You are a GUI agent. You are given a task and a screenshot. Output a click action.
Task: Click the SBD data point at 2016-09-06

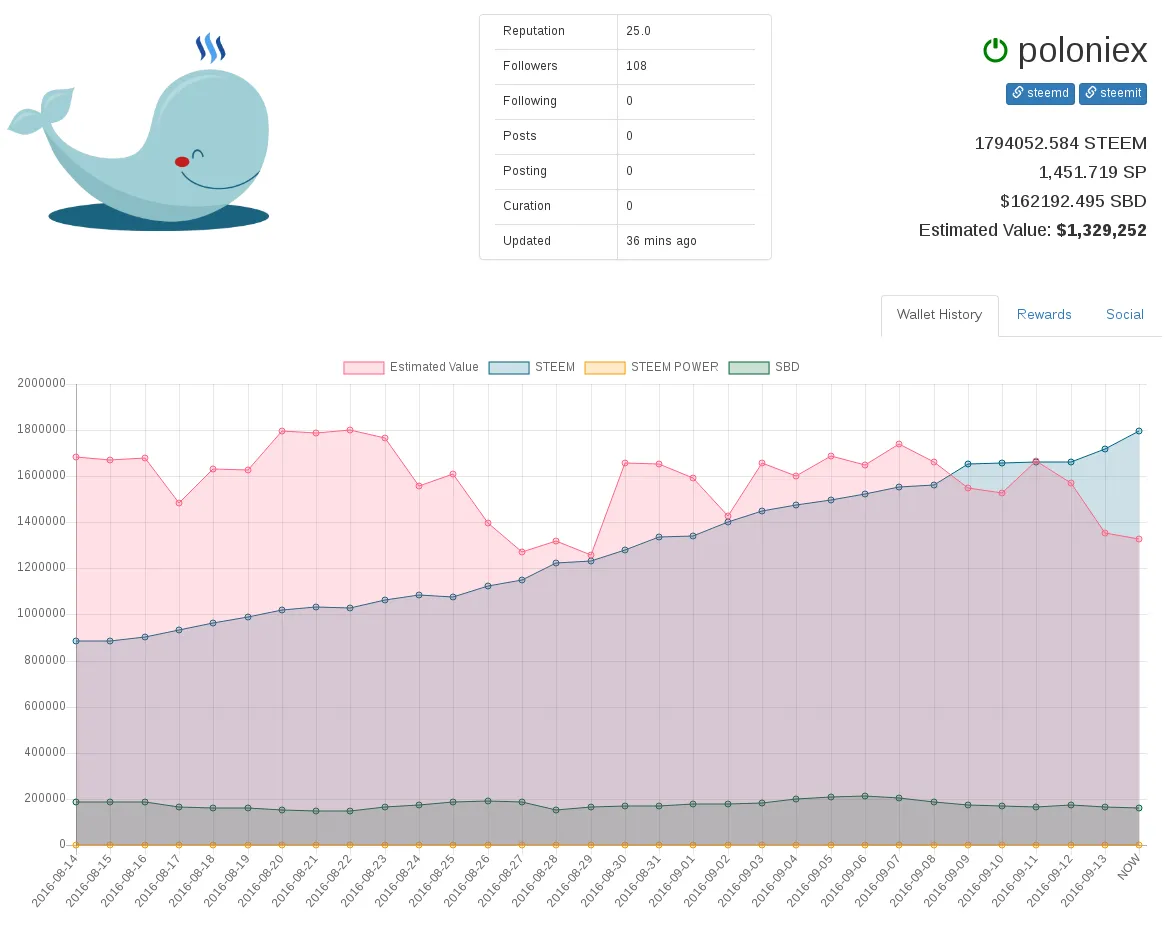(x=865, y=796)
